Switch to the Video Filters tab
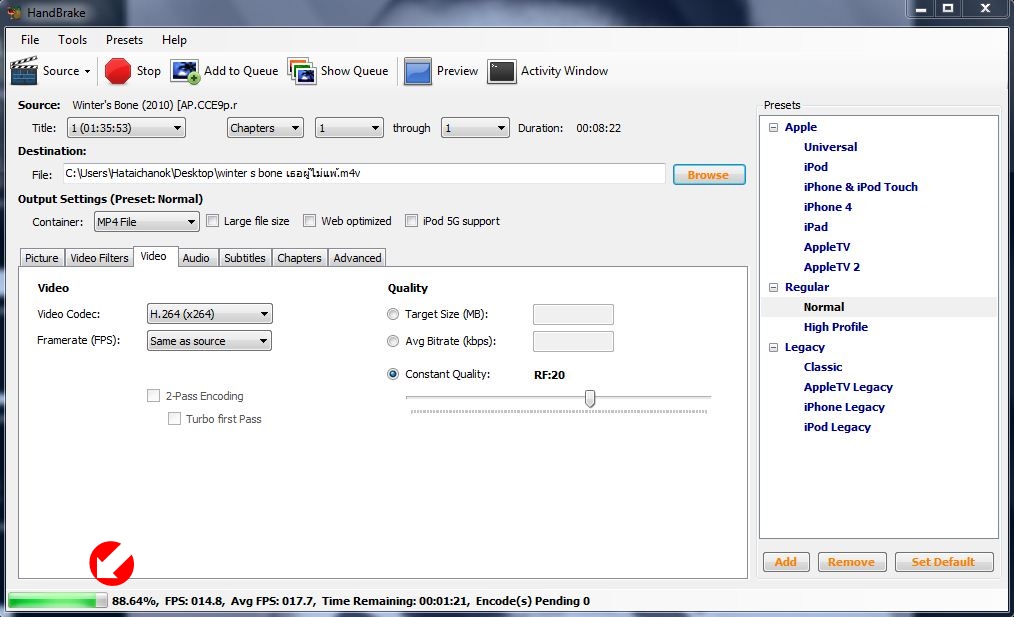1014x617 pixels. pos(99,257)
